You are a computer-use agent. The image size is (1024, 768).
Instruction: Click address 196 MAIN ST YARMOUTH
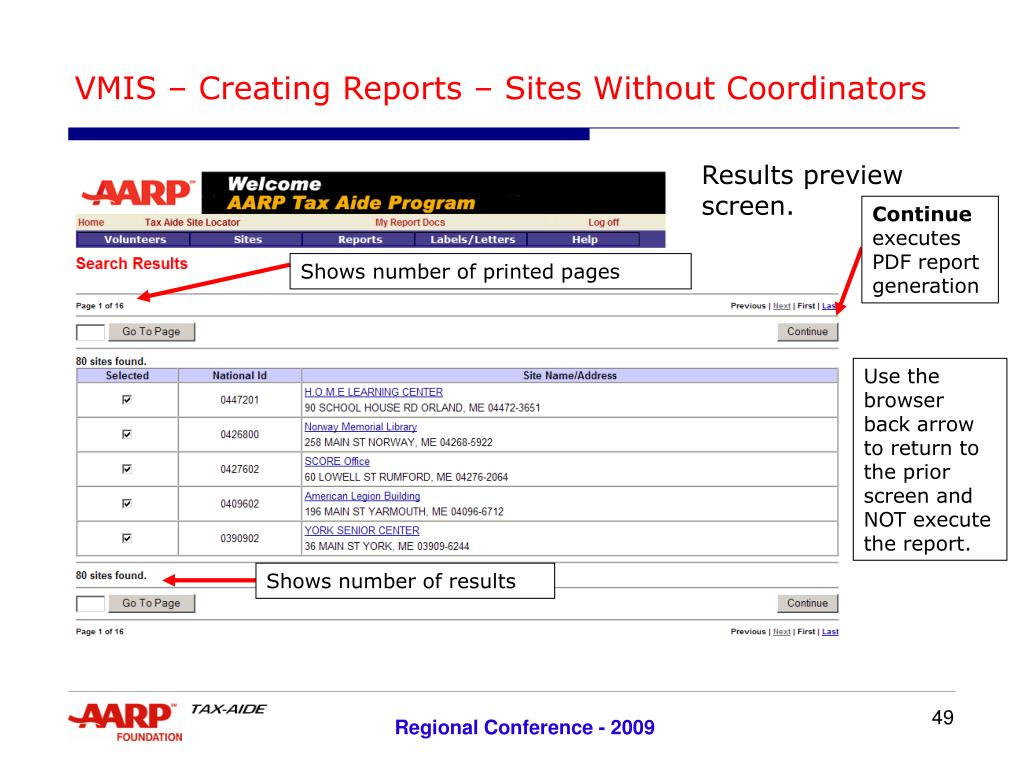404,512
